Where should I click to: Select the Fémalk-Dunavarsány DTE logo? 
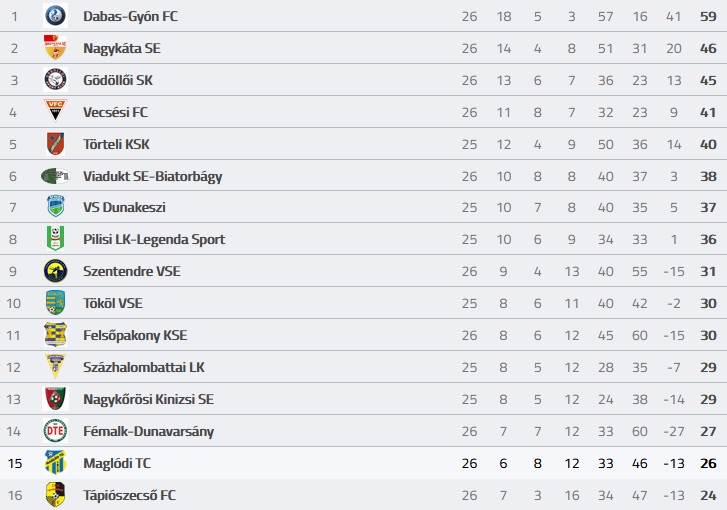coord(55,431)
